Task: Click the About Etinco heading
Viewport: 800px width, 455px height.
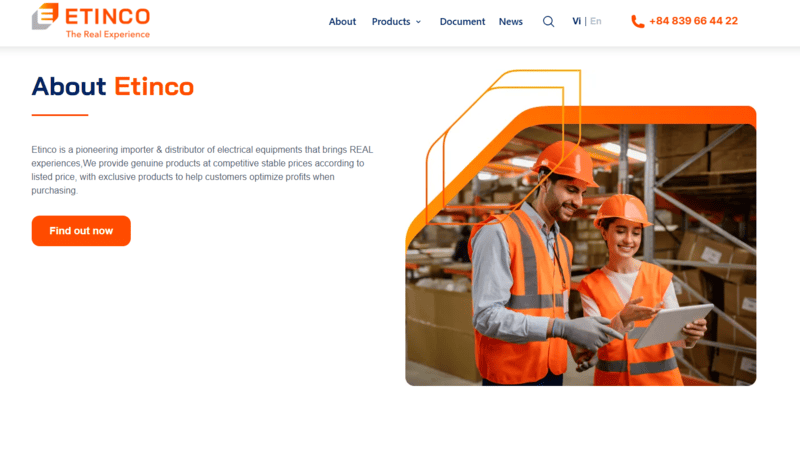Action: point(113,86)
